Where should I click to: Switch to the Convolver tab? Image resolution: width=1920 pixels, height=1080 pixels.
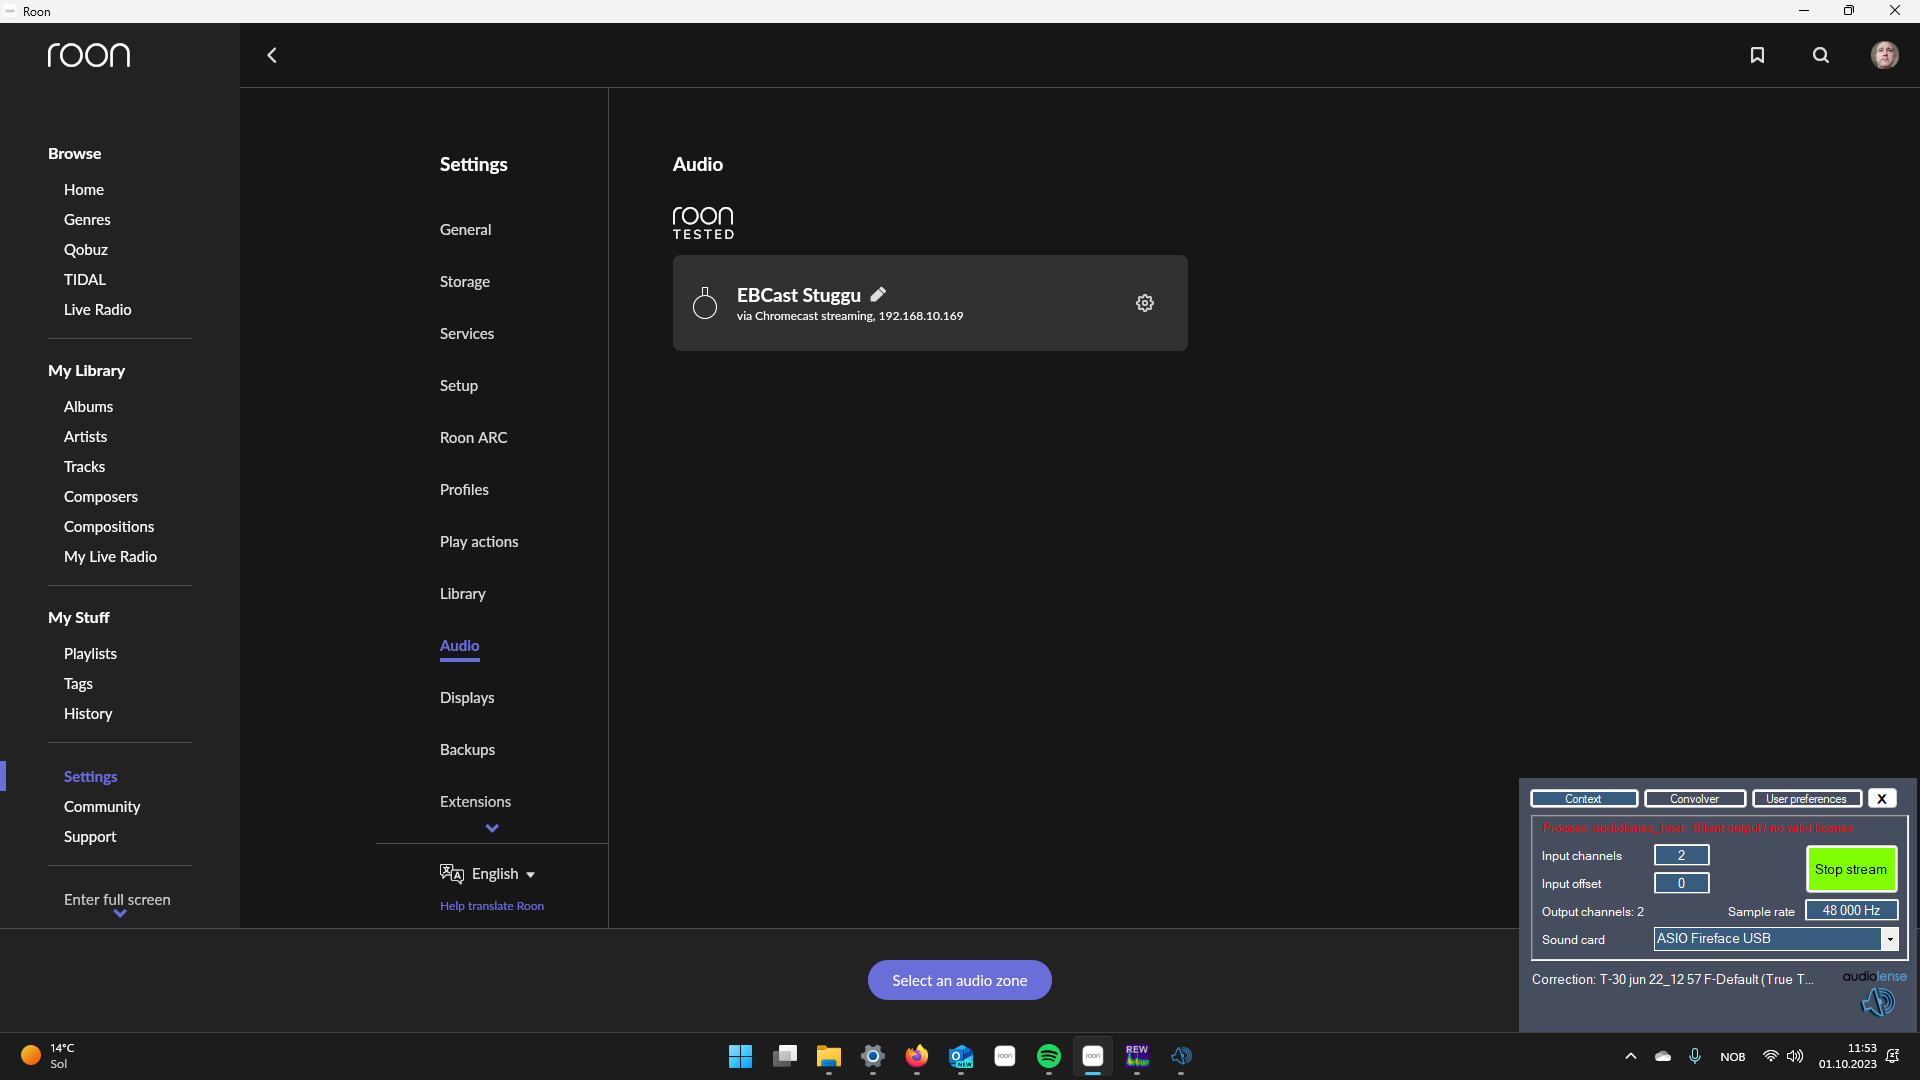click(x=1694, y=798)
